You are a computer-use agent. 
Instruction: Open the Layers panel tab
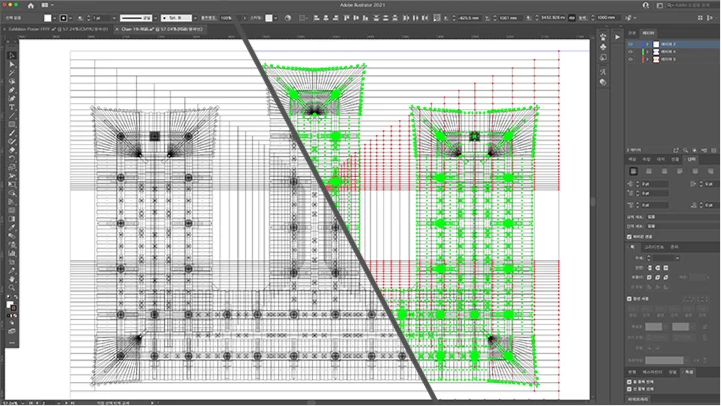pyautogui.click(x=648, y=33)
